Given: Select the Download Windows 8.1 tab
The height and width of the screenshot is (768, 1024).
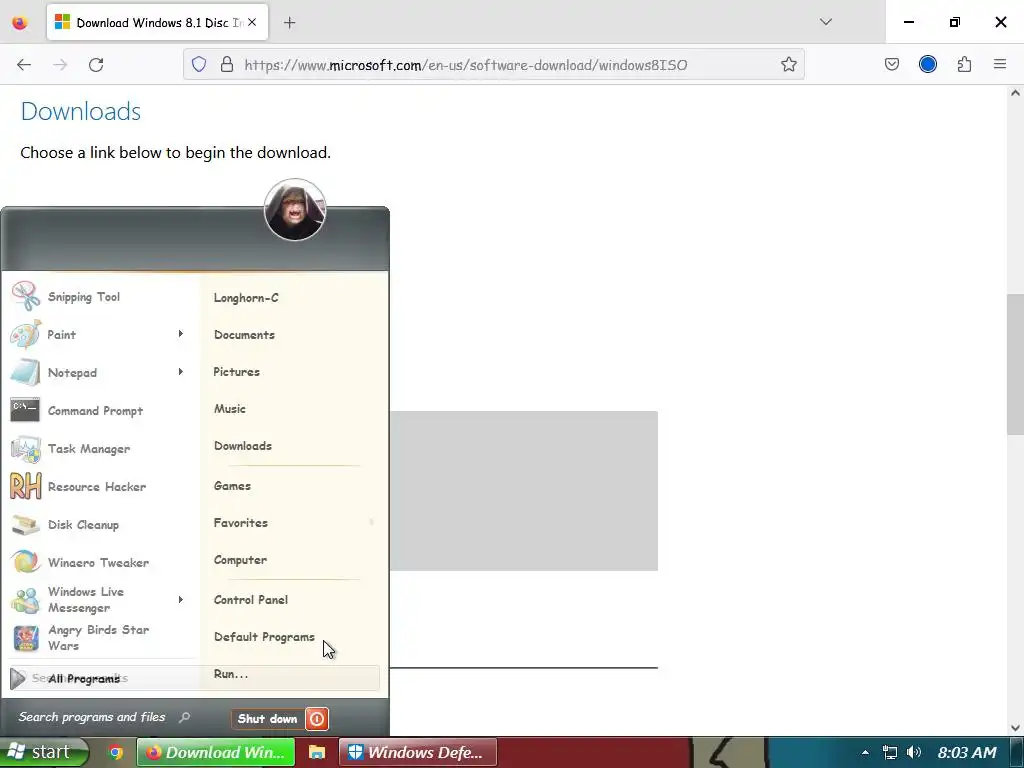Looking at the screenshot, I should [x=158, y=23].
